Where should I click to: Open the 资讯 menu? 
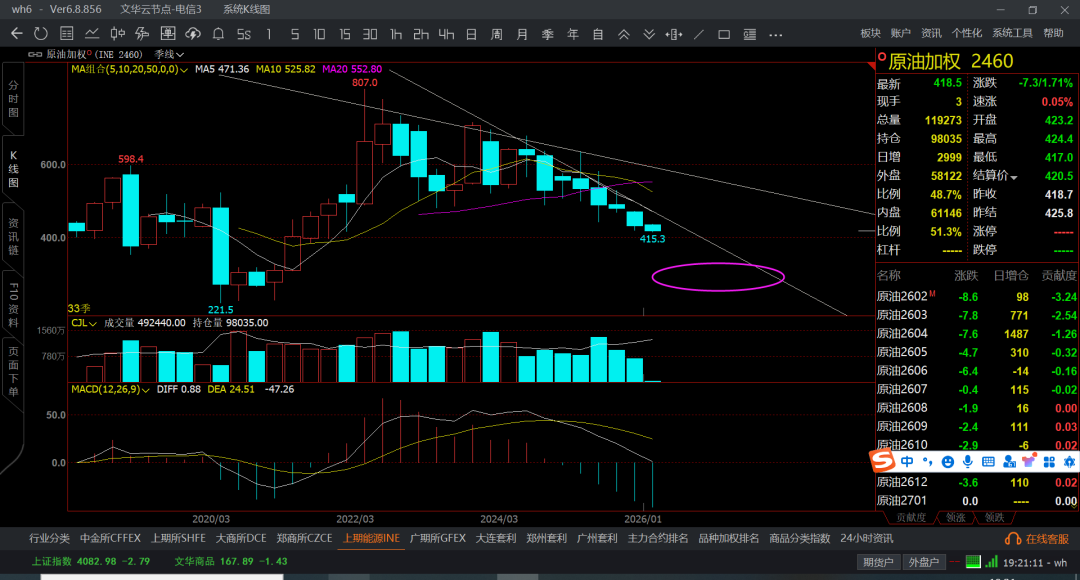(931, 33)
